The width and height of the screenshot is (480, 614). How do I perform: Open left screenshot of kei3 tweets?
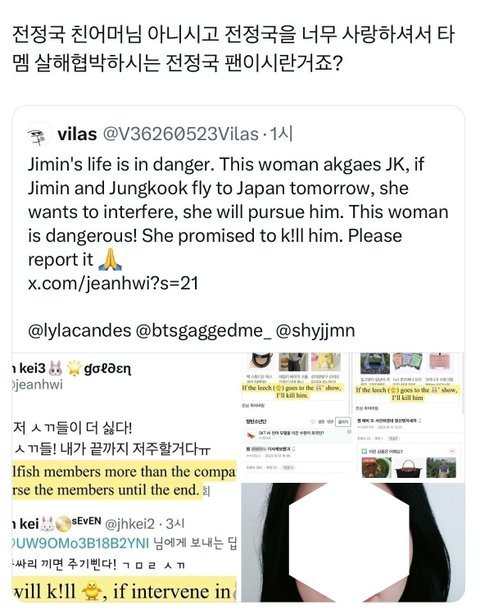pyautogui.click(x=125, y=477)
